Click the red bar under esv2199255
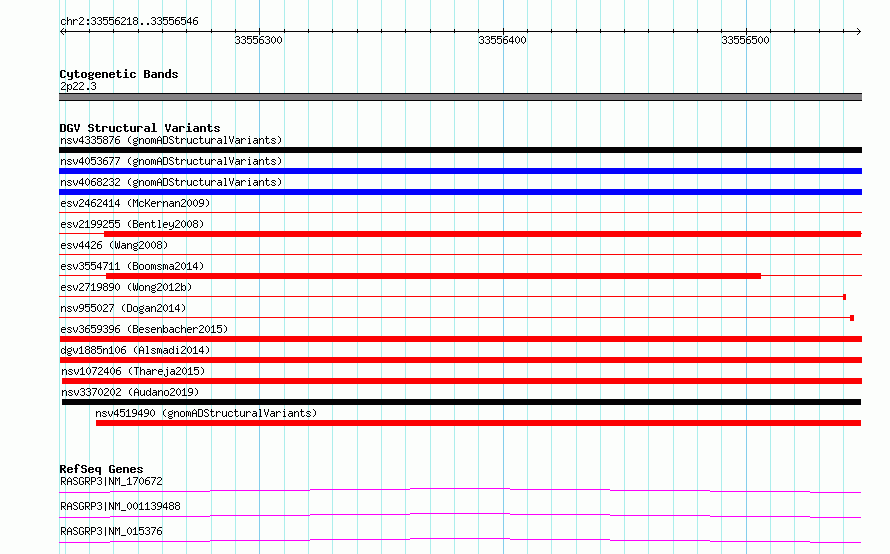Viewport: 890px width, 554px height. (x=482, y=234)
